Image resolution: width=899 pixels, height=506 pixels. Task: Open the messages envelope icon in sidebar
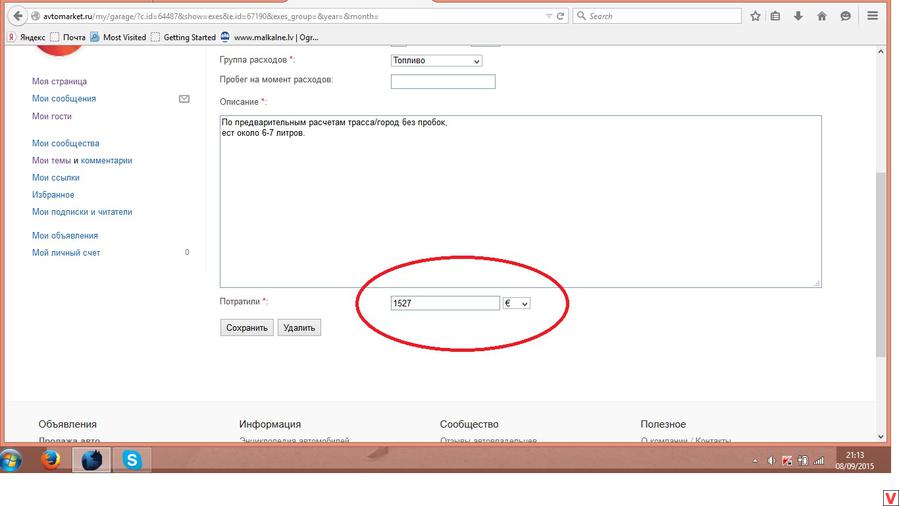click(184, 99)
